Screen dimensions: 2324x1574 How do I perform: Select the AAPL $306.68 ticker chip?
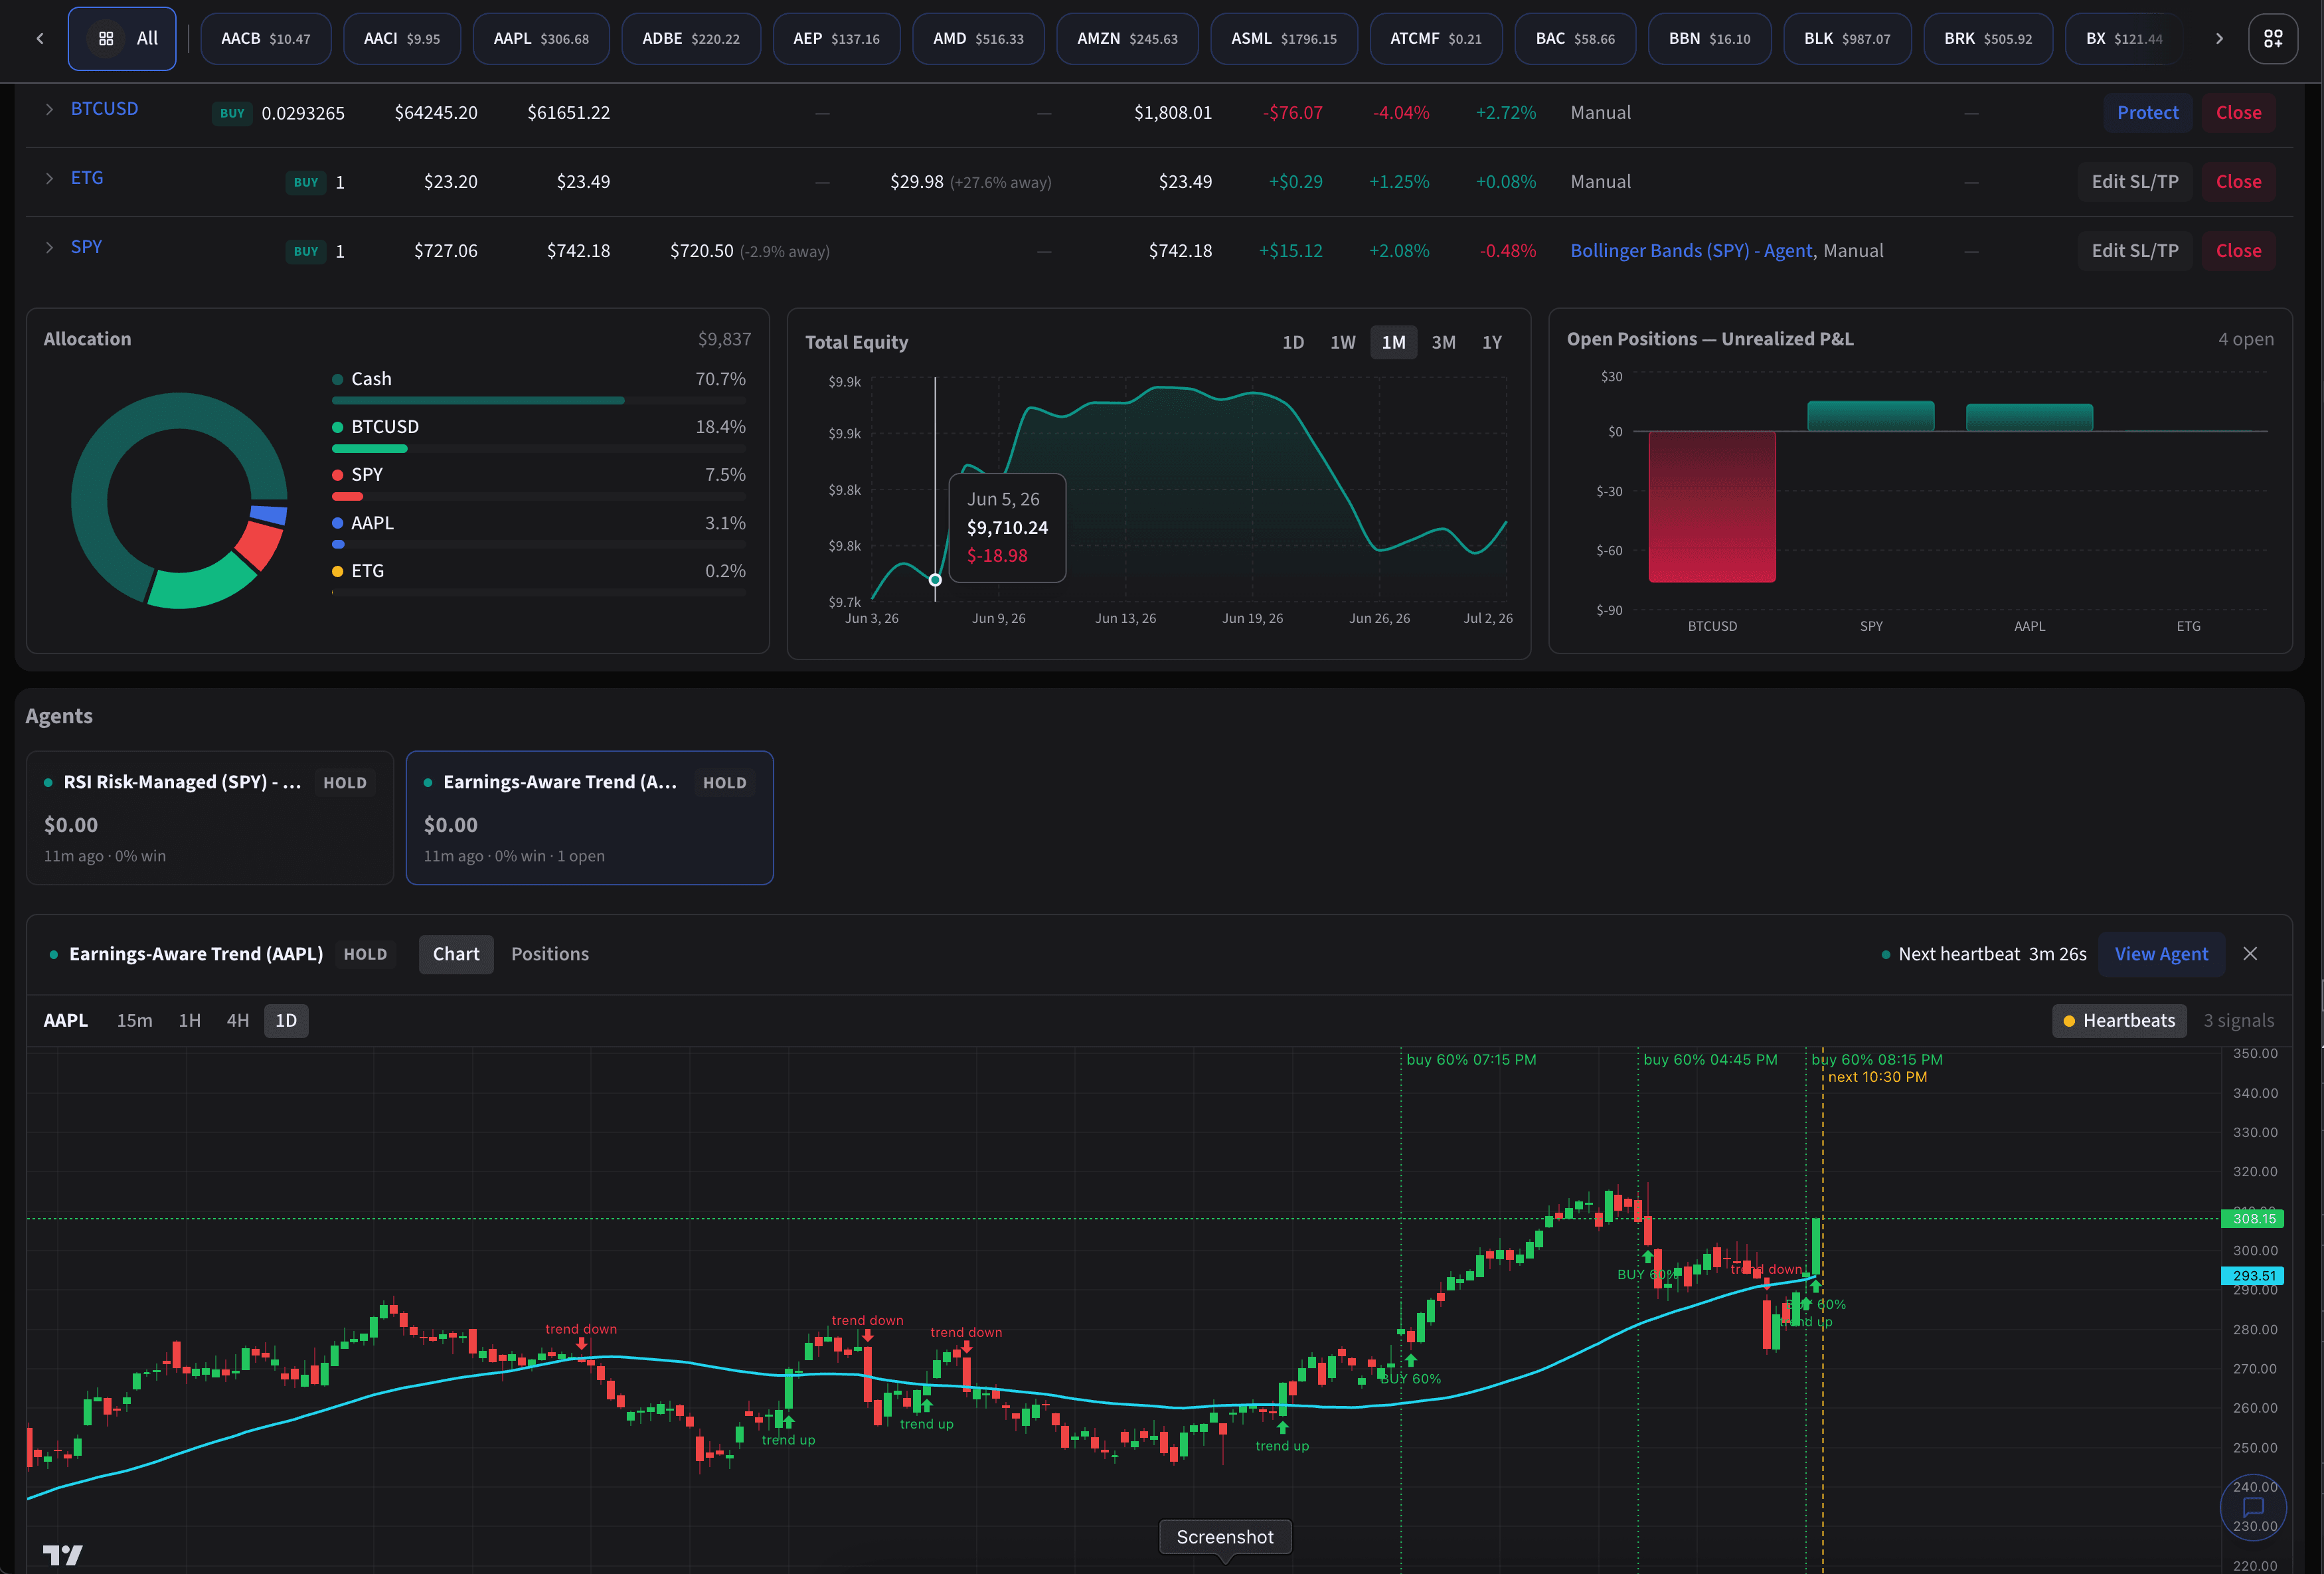tap(541, 38)
